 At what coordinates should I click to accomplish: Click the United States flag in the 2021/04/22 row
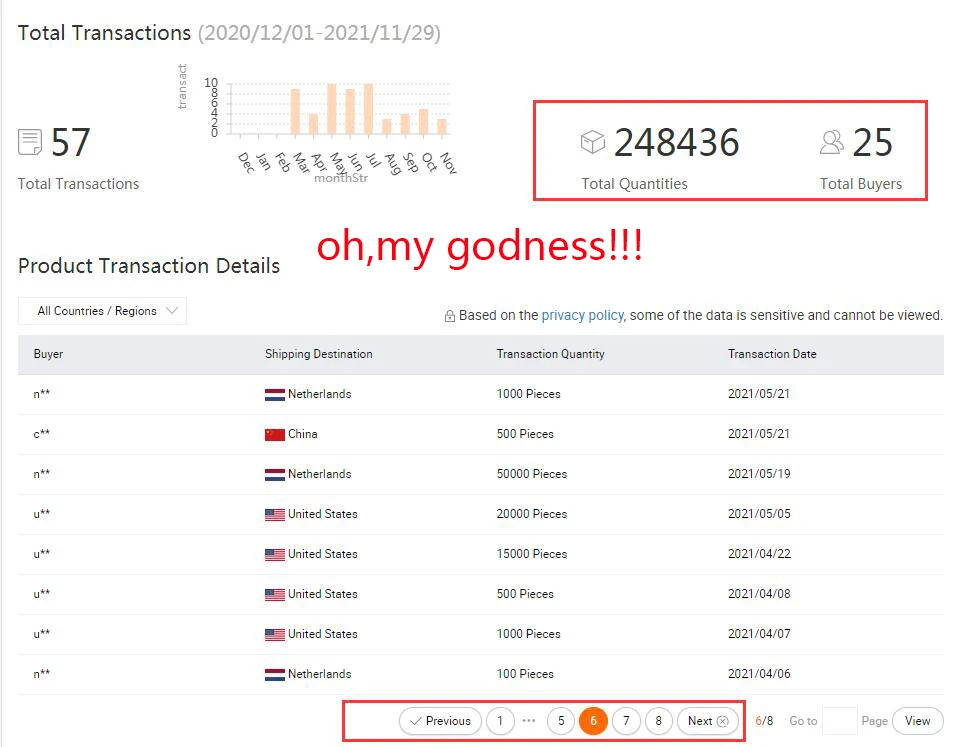coord(275,554)
